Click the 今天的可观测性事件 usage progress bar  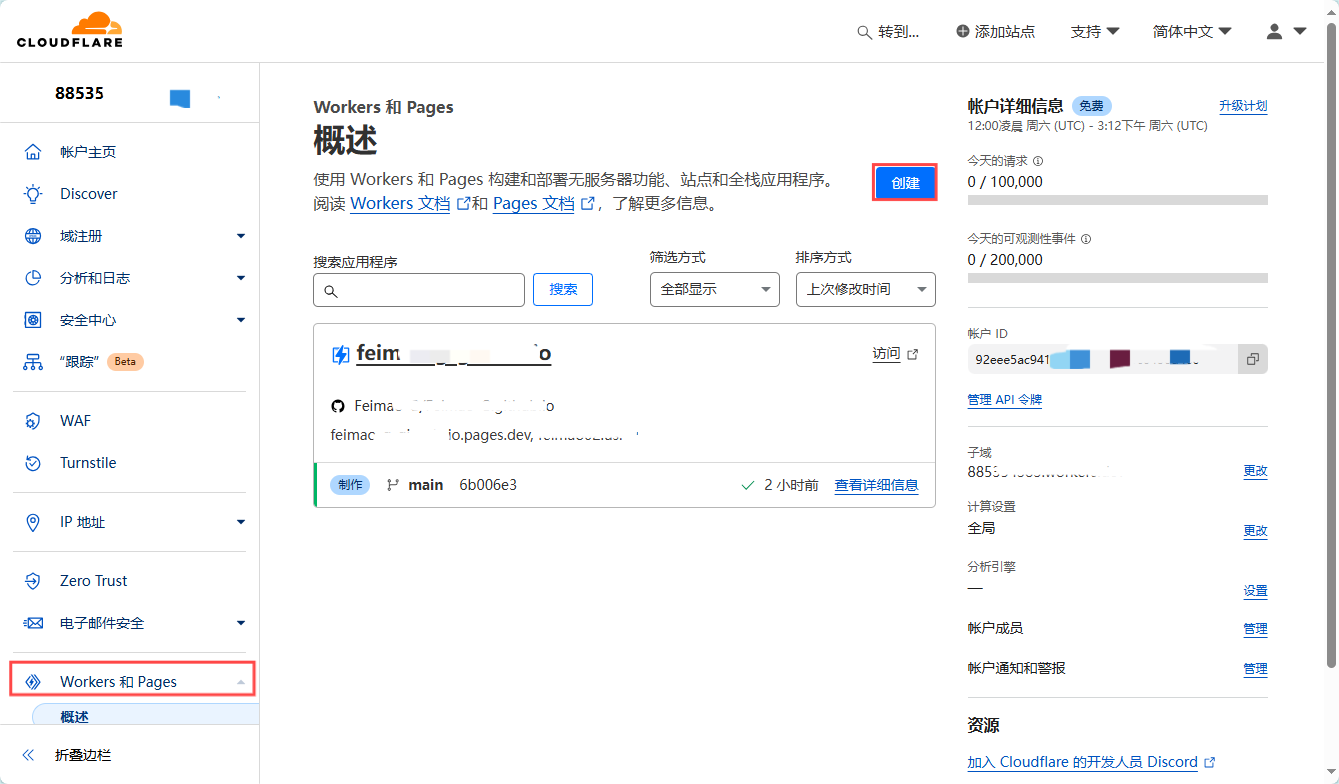point(1118,278)
